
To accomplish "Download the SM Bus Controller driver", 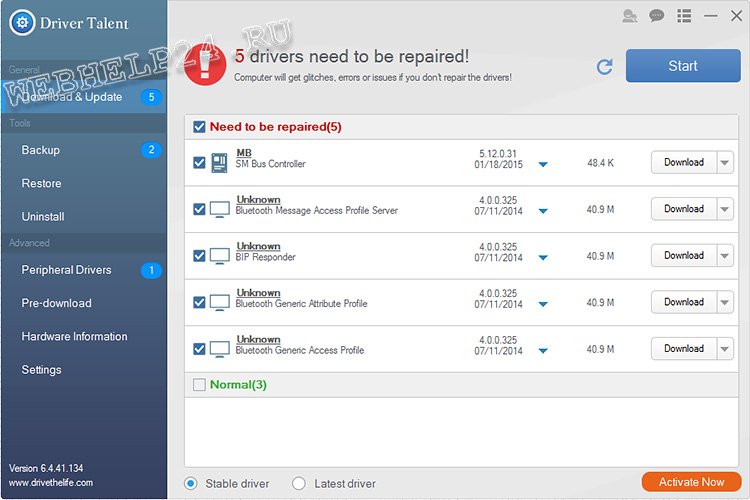I will 684,163.
